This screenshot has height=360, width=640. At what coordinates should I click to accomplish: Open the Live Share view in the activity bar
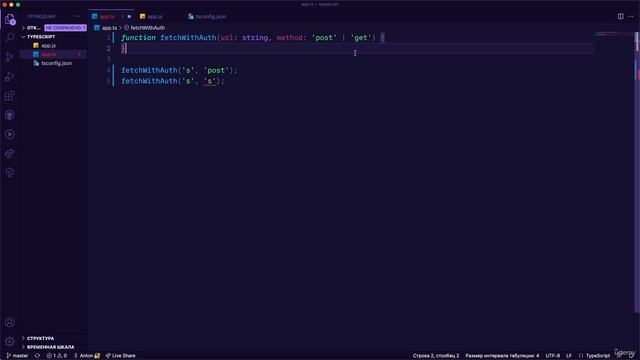10,153
